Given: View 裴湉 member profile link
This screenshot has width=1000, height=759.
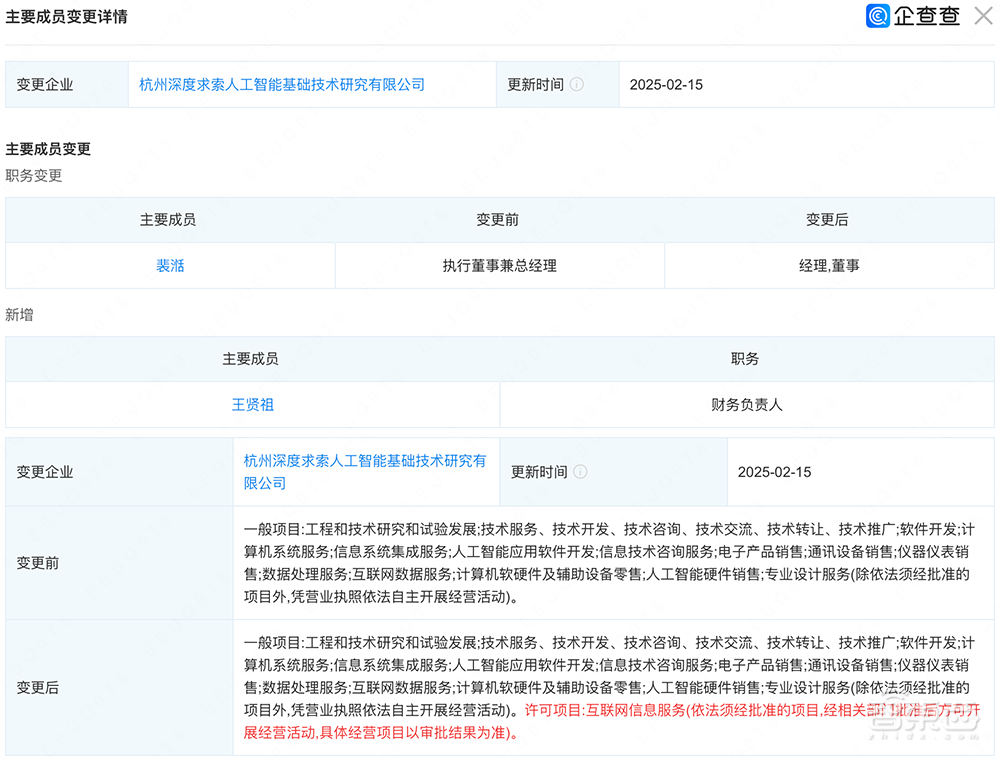Looking at the screenshot, I should (x=168, y=265).
